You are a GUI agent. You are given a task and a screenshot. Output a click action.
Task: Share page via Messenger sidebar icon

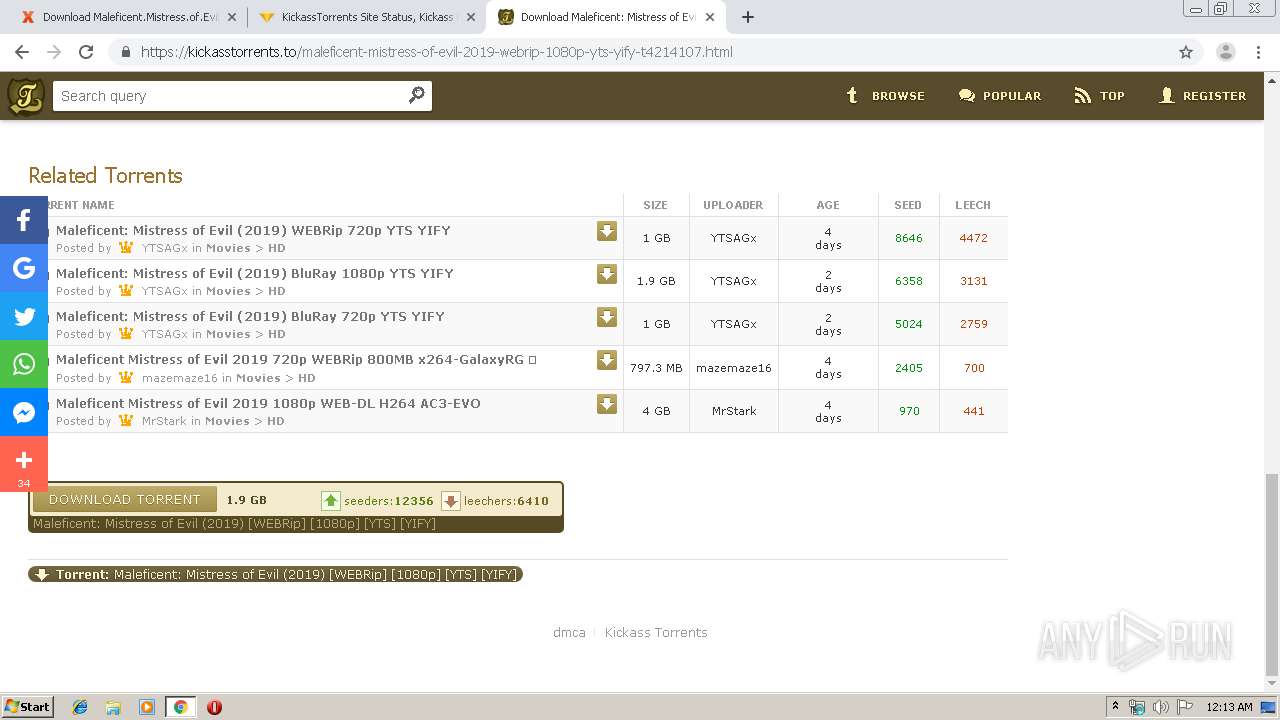[24, 412]
